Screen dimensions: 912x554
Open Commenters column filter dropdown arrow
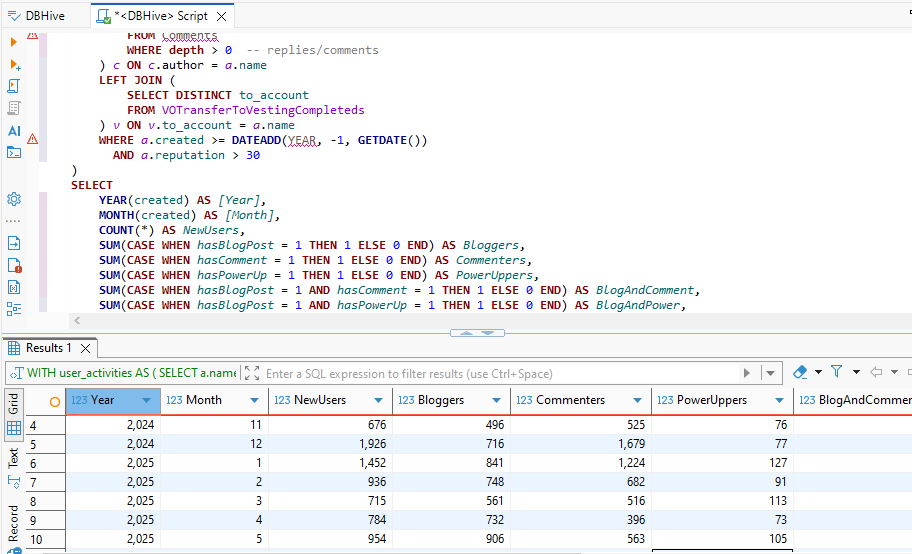point(637,400)
